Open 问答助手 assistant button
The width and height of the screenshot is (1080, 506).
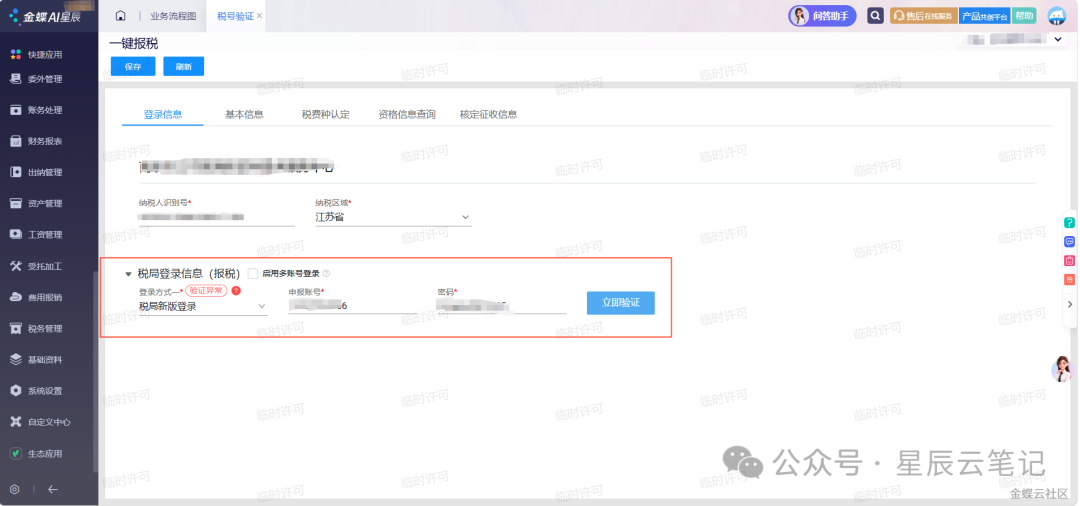[x=822, y=16]
